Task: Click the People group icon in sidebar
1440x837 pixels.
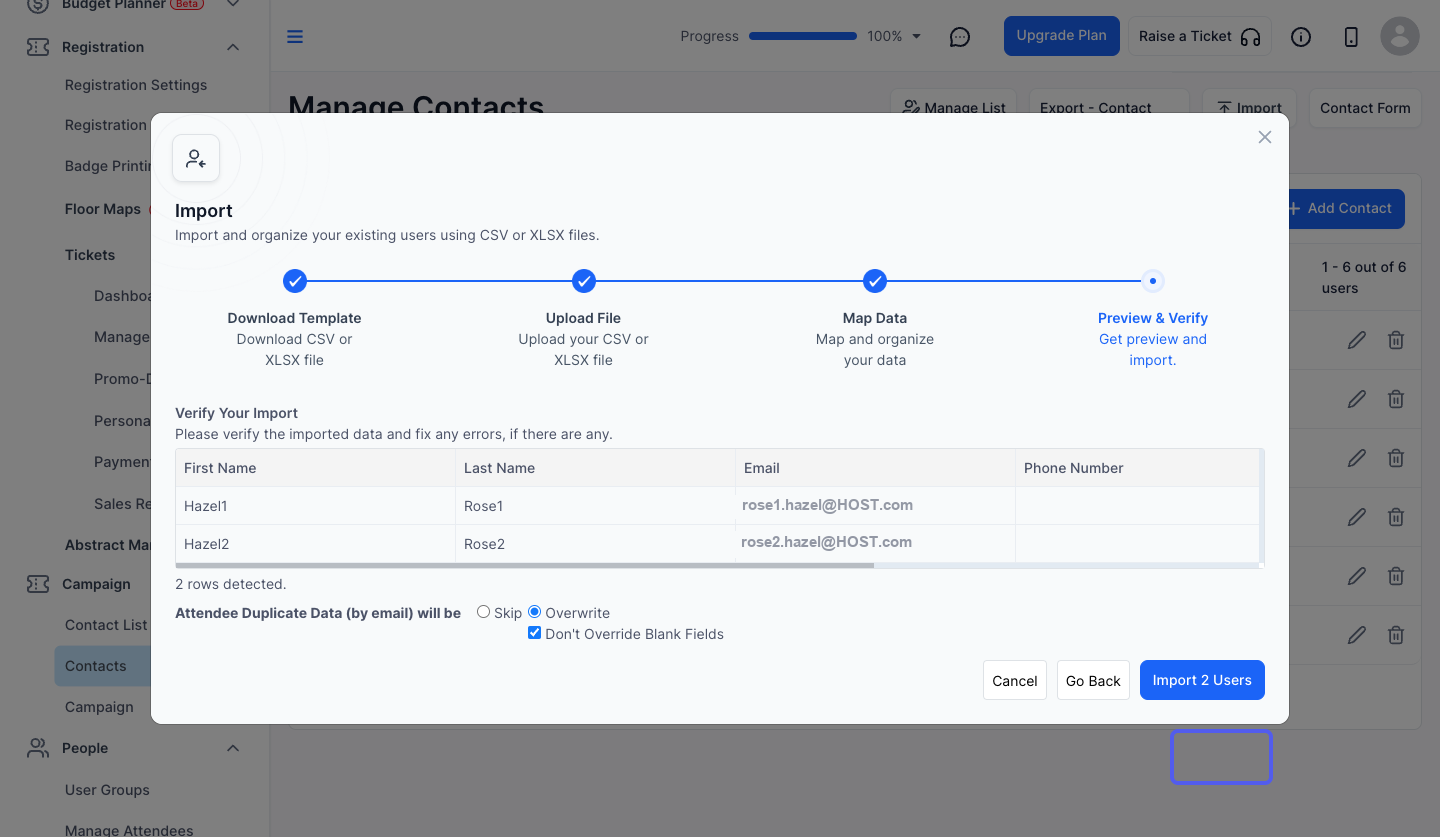Action: (x=38, y=748)
